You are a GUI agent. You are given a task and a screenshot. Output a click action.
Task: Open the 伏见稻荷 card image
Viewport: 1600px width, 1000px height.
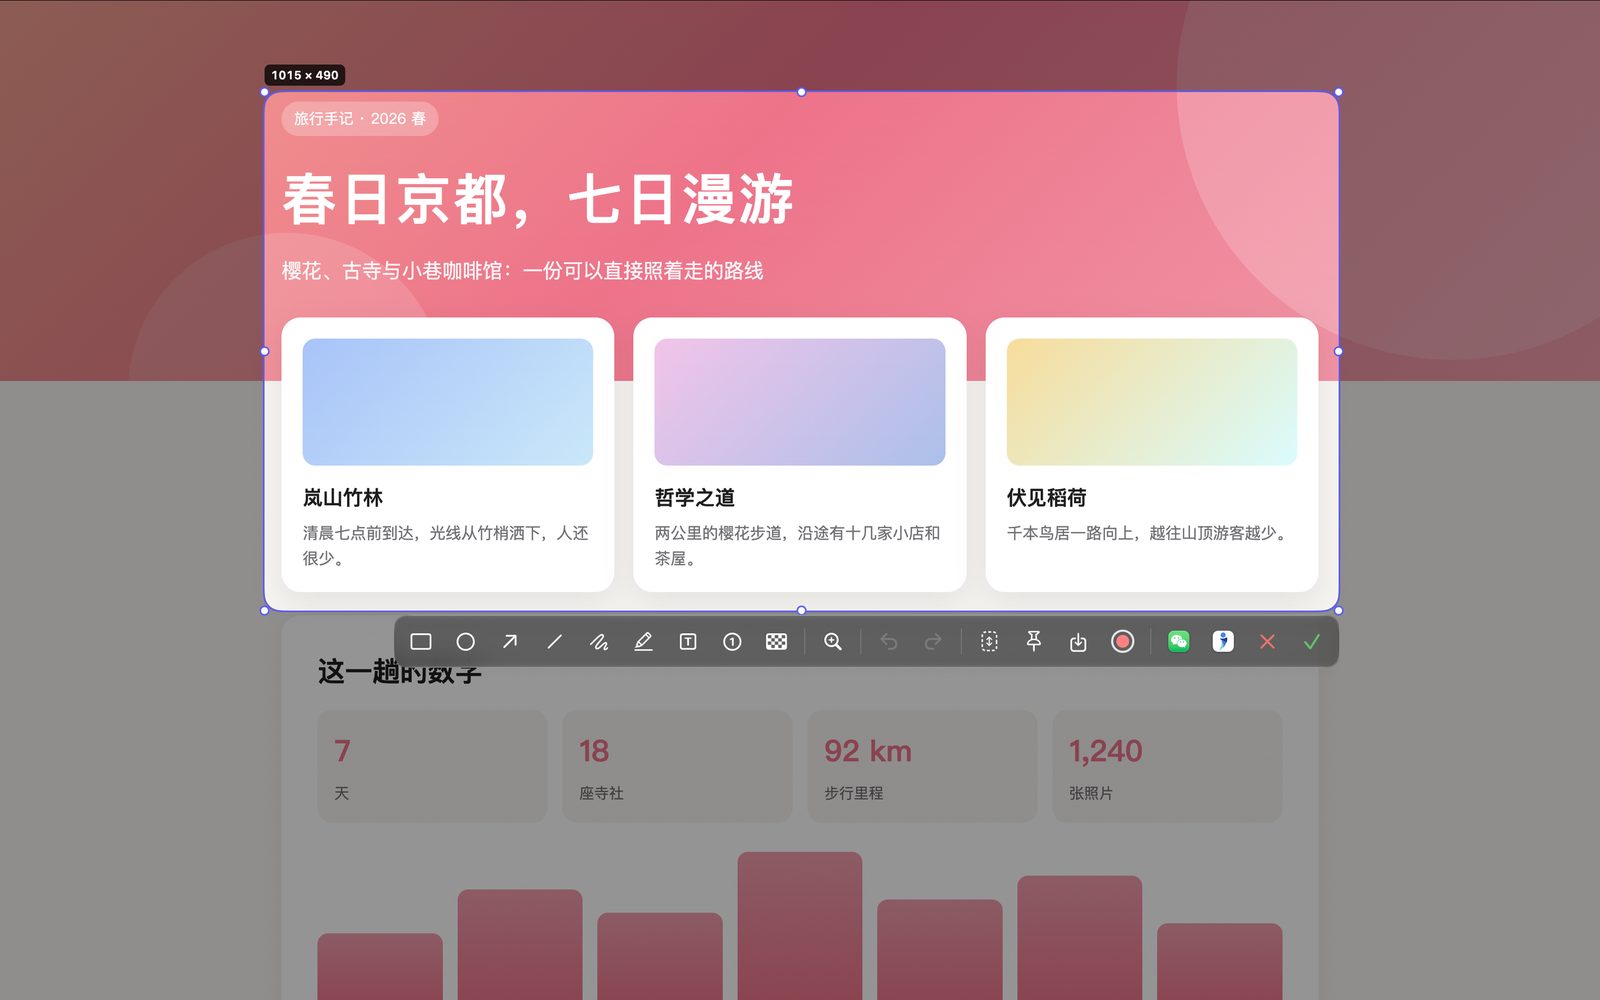tap(1152, 402)
